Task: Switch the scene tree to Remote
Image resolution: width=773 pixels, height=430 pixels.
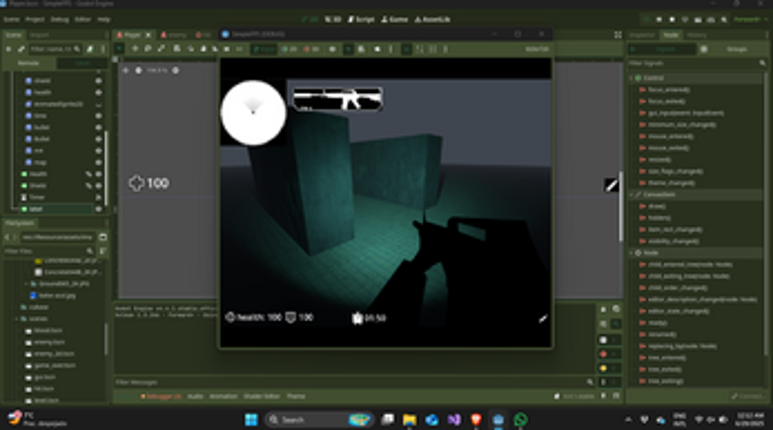Action: [x=29, y=63]
